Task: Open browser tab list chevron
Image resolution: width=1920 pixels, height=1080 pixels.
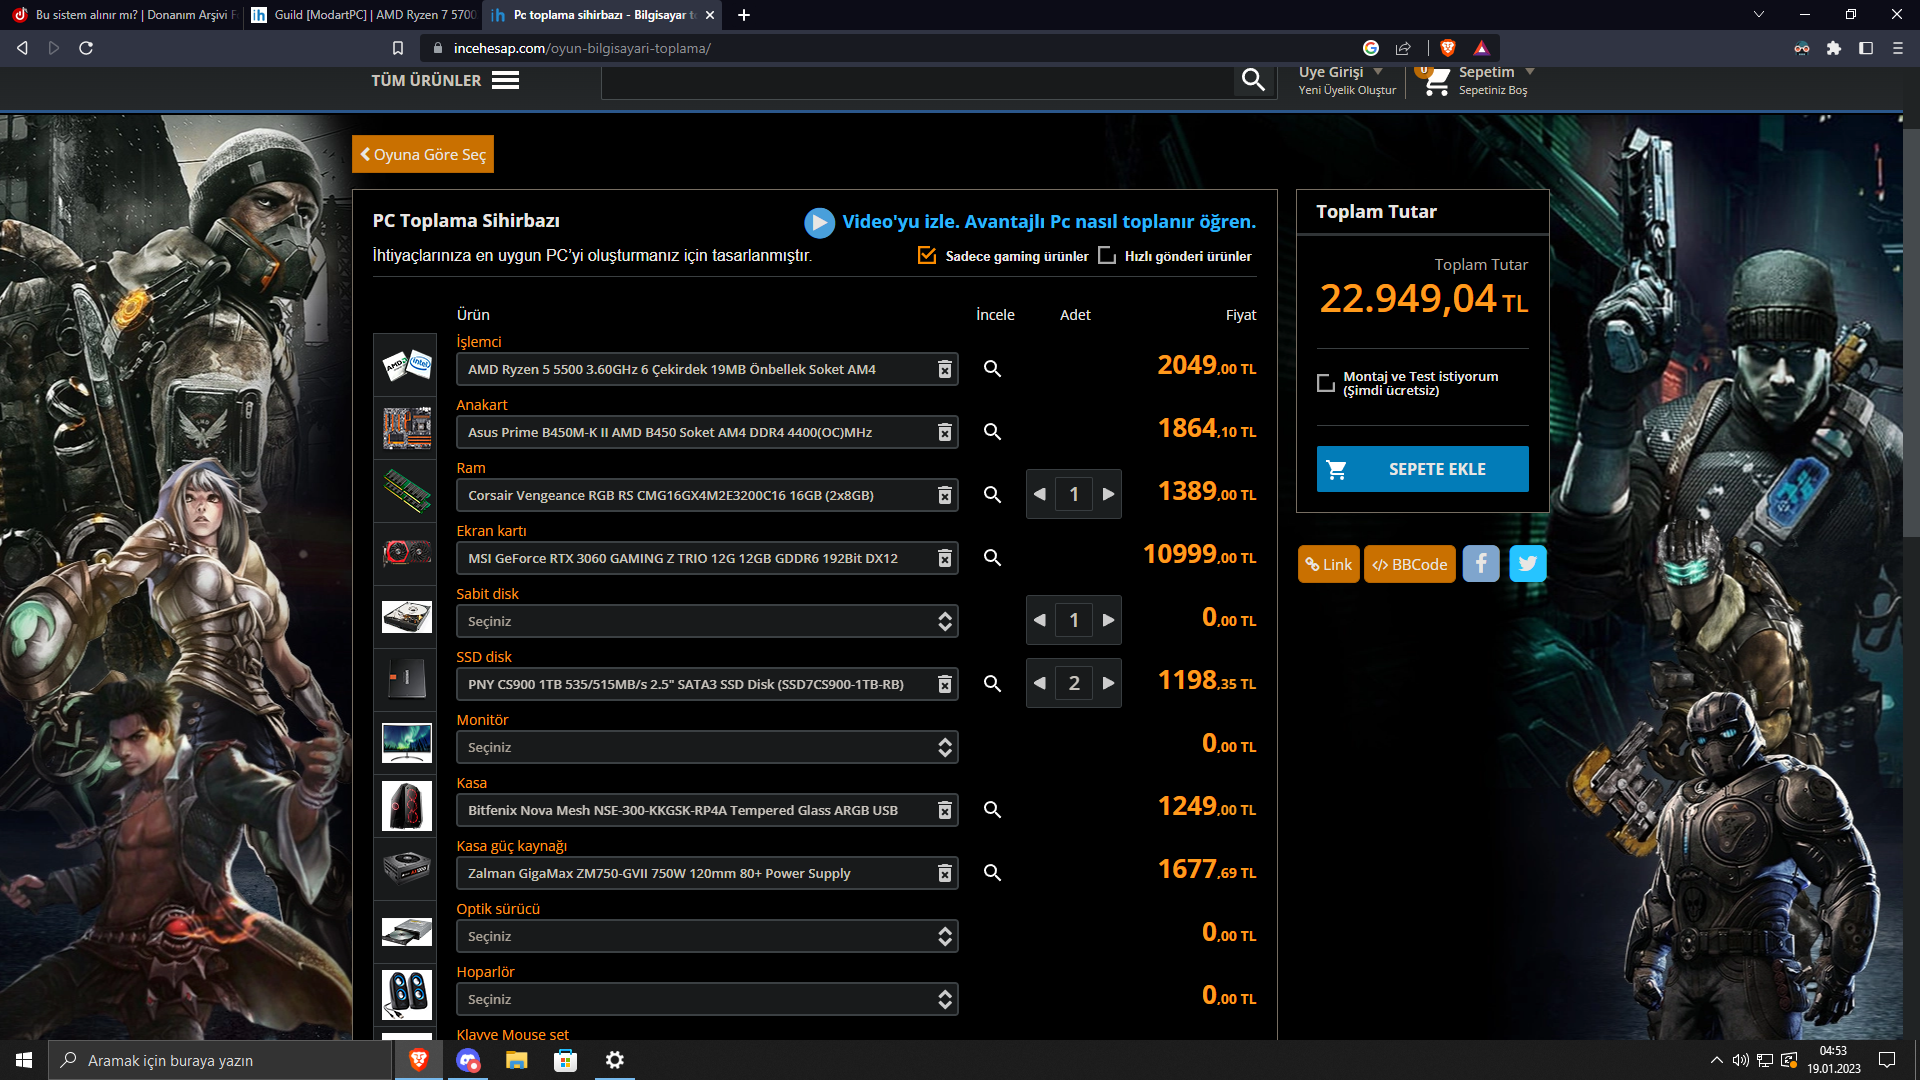Action: click(1759, 14)
